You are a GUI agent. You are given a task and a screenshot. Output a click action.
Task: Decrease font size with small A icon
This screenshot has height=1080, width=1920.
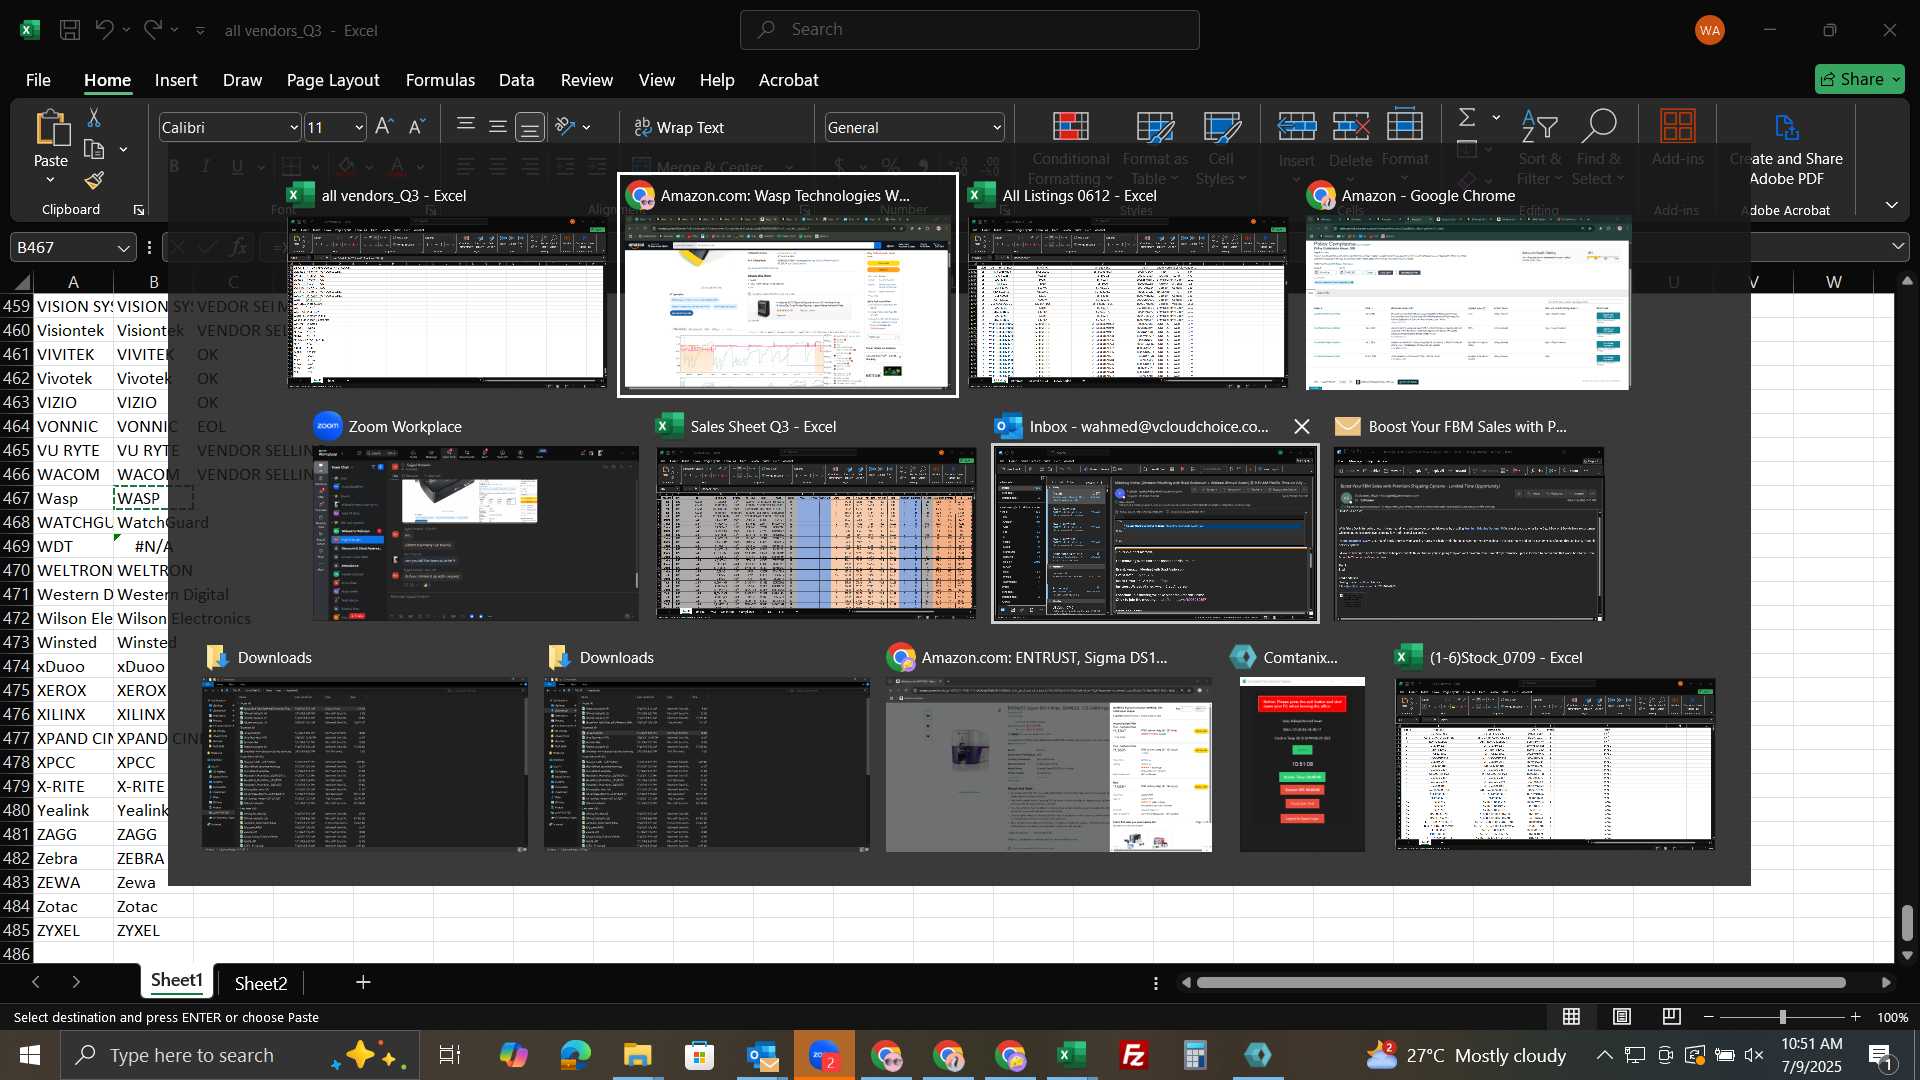pyautogui.click(x=418, y=127)
